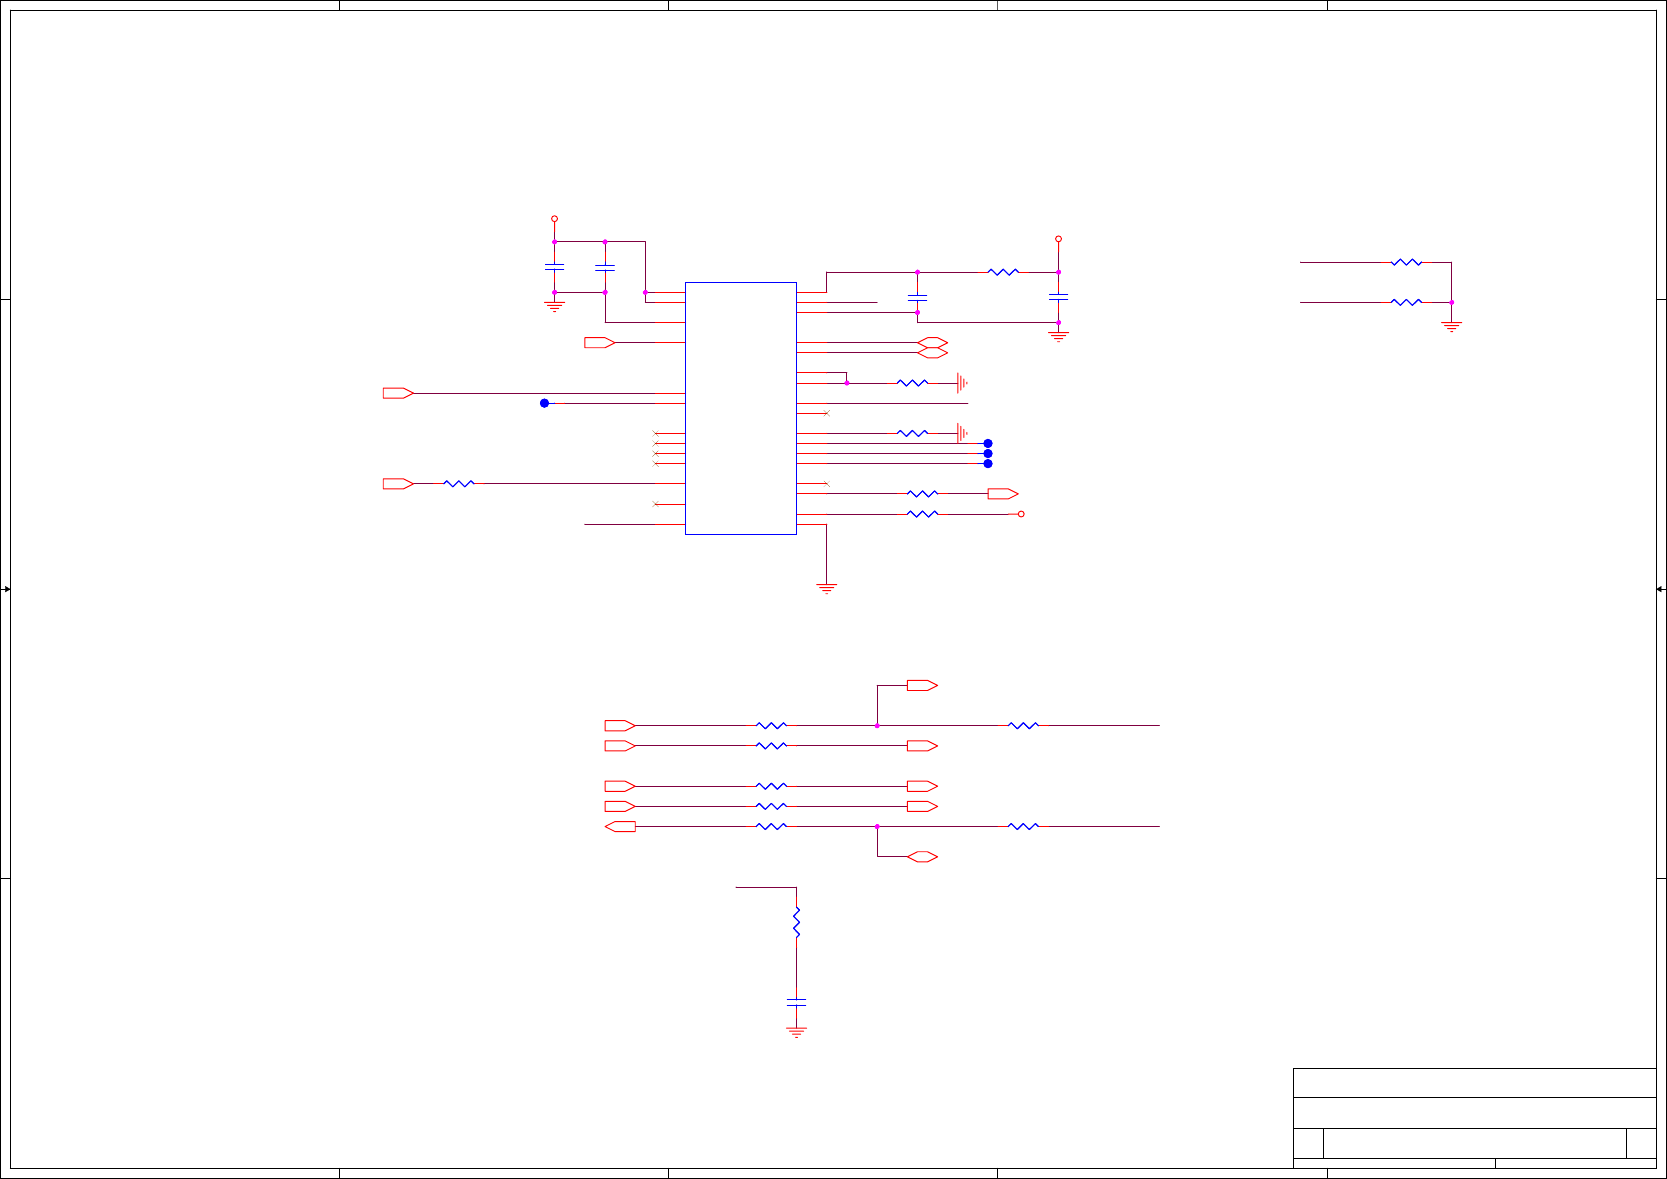1667x1179 pixels.
Task: Select the series resistor beside the far-left input port
Action: coord(459,484)
